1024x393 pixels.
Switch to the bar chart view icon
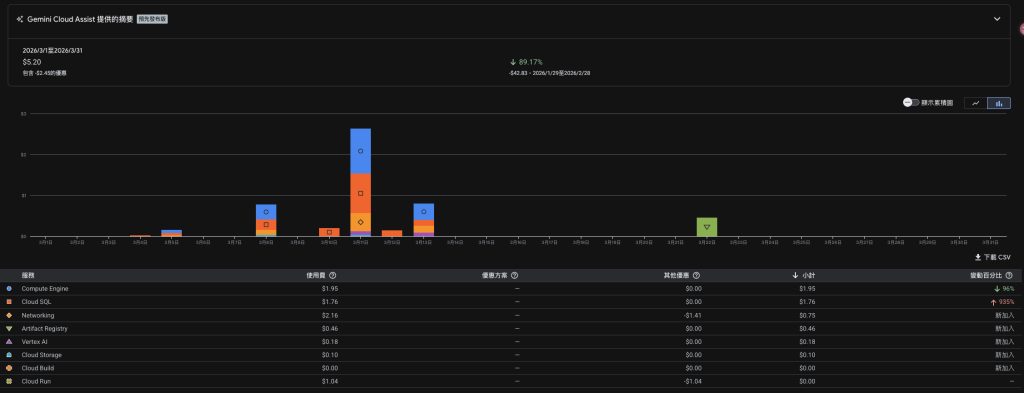point(999,103)
